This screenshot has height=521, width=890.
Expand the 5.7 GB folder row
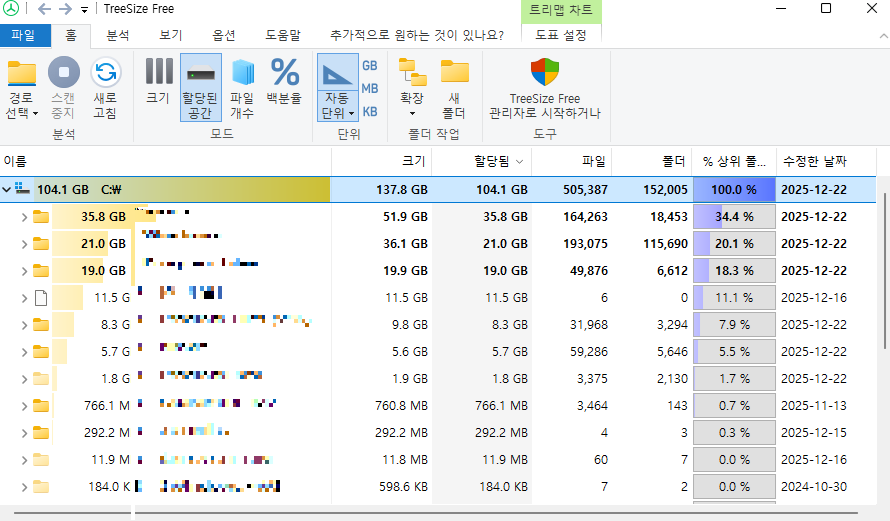24,352
